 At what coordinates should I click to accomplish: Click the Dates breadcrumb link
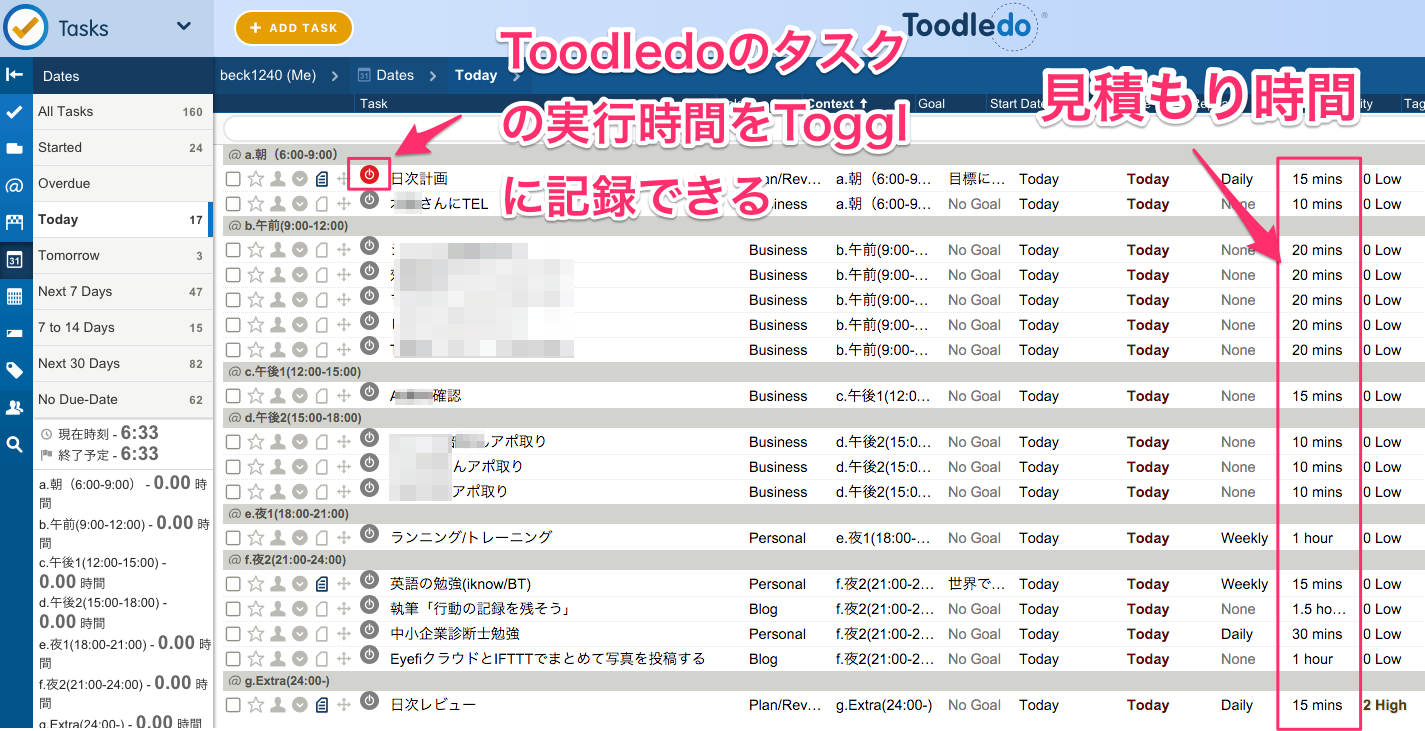394,75
